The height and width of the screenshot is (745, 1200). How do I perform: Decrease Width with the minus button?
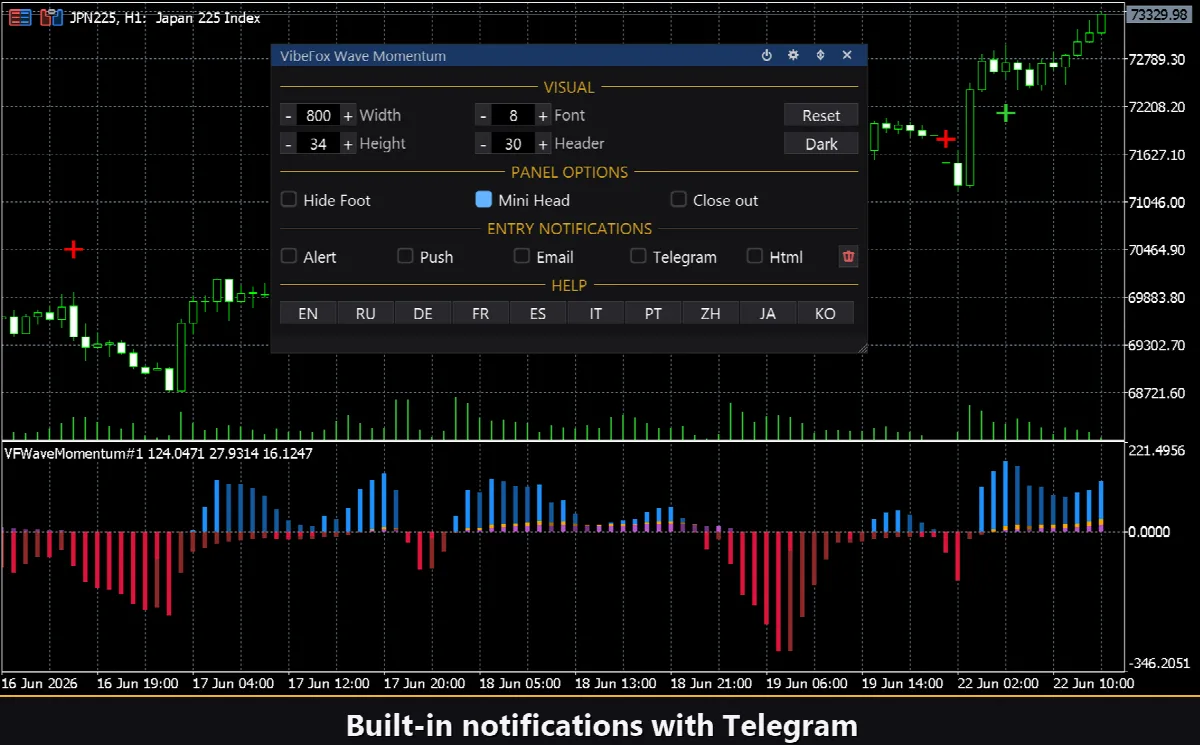click(x=288, y=116)
